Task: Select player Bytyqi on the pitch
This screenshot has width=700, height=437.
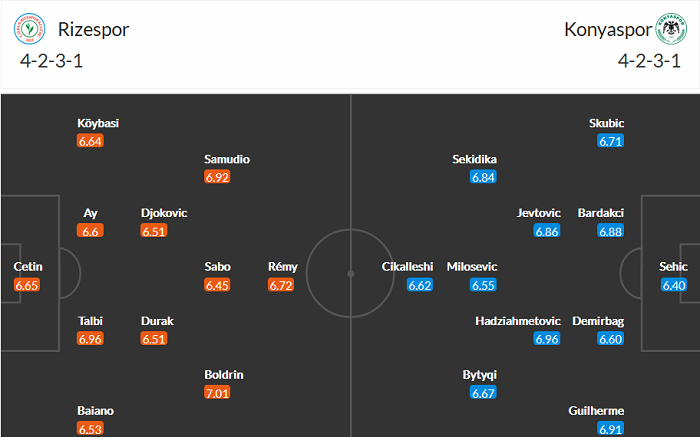Action: (x=479, y=374)
